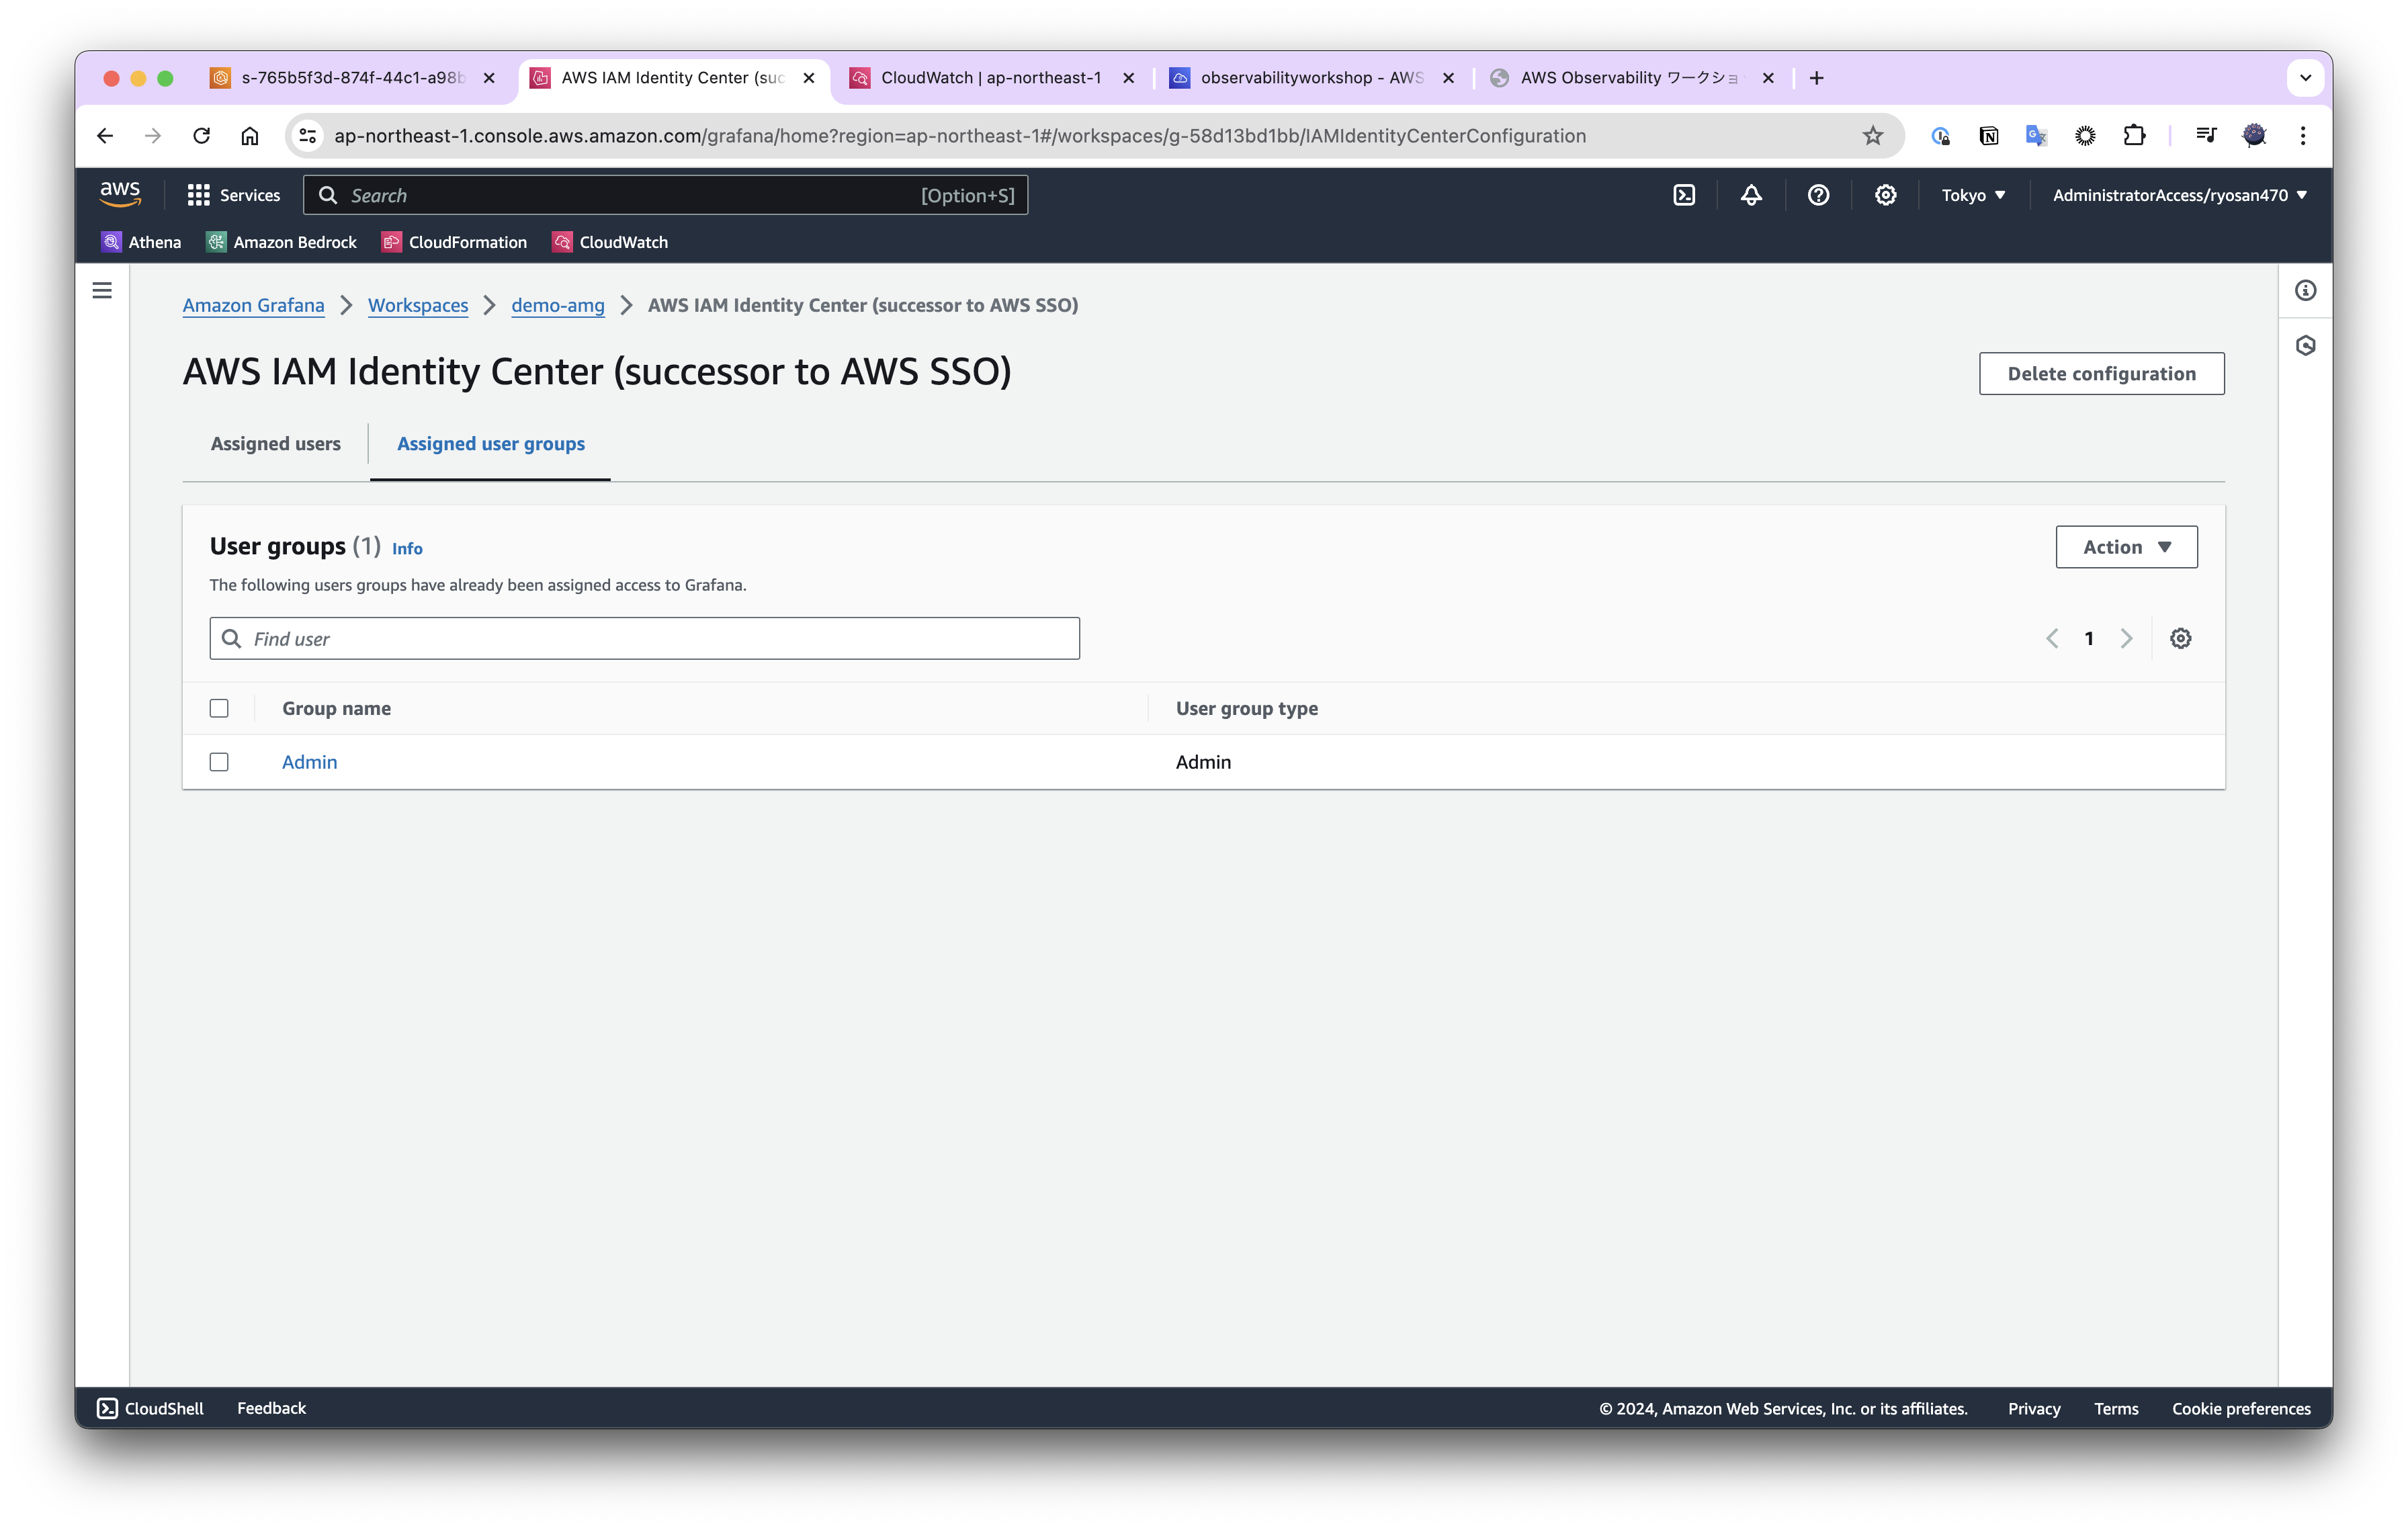Switch to the Assigned users tab

point(275,444)
